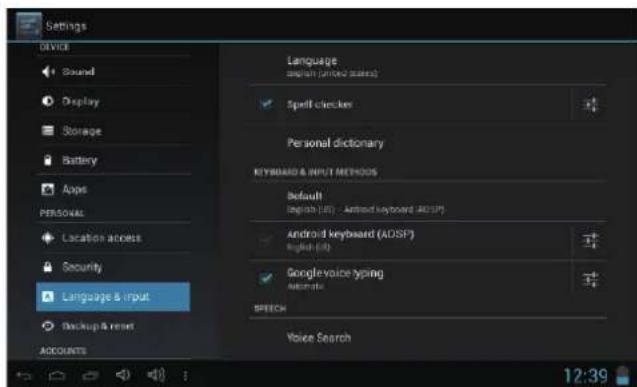Click the Settings title text
Image resolution: width=637 pixels, height=387 pixels.
coord(66,26)
